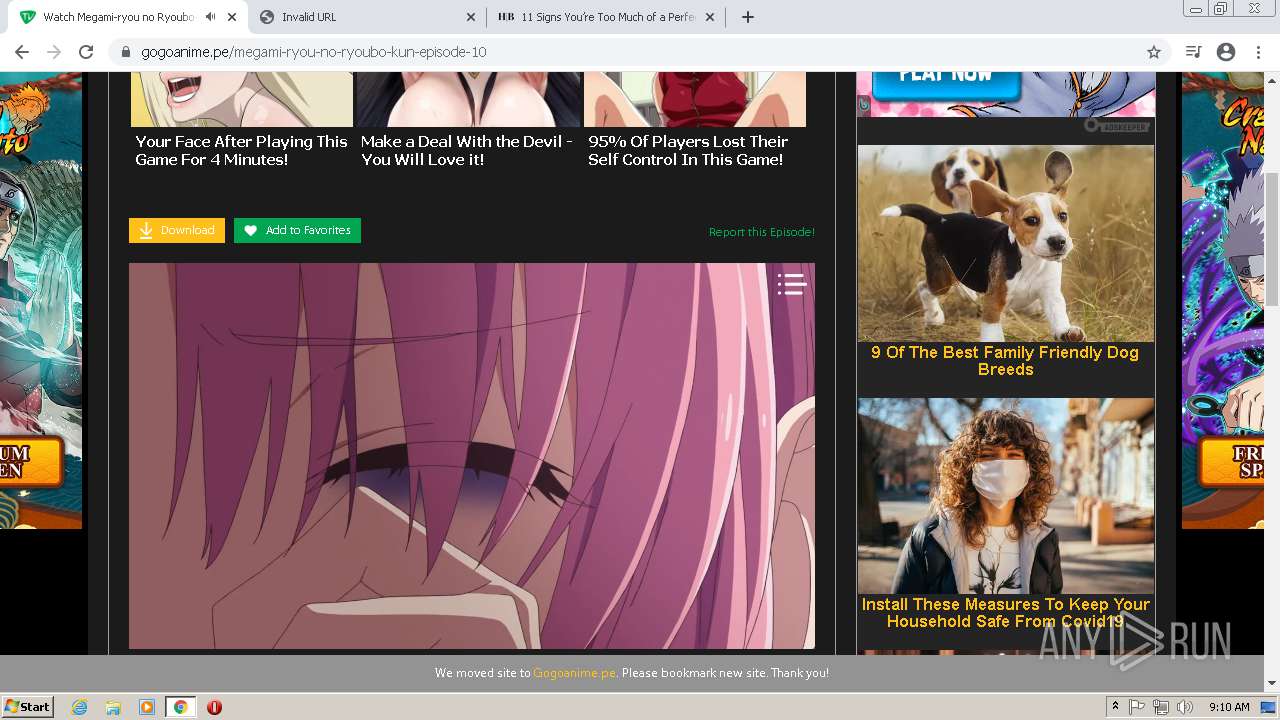1280x720 pixels.
Task: Select Chrome in the taskbar
Action: 180,707
